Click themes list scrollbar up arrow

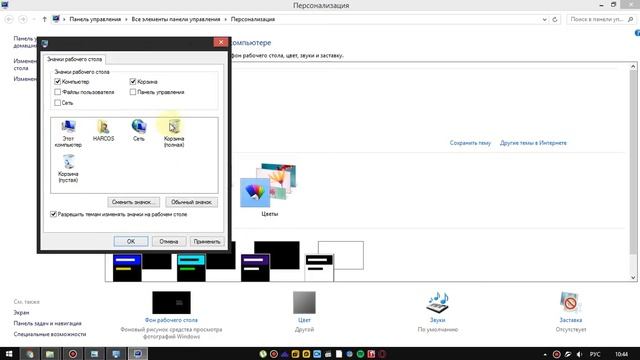633,67
